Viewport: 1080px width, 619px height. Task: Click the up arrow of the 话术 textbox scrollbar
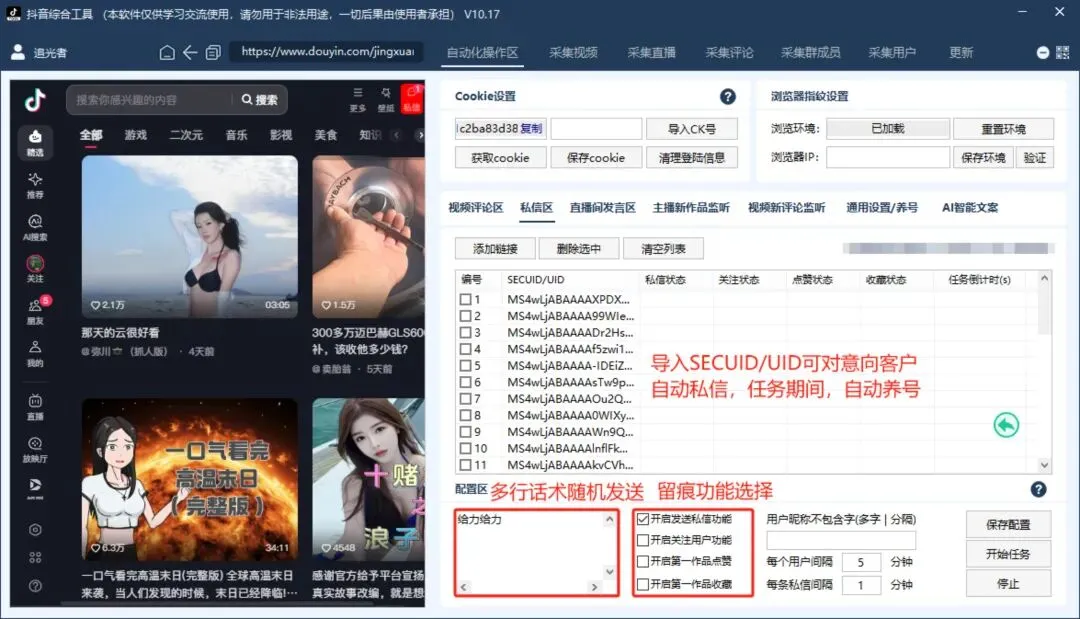pos(610,519)
